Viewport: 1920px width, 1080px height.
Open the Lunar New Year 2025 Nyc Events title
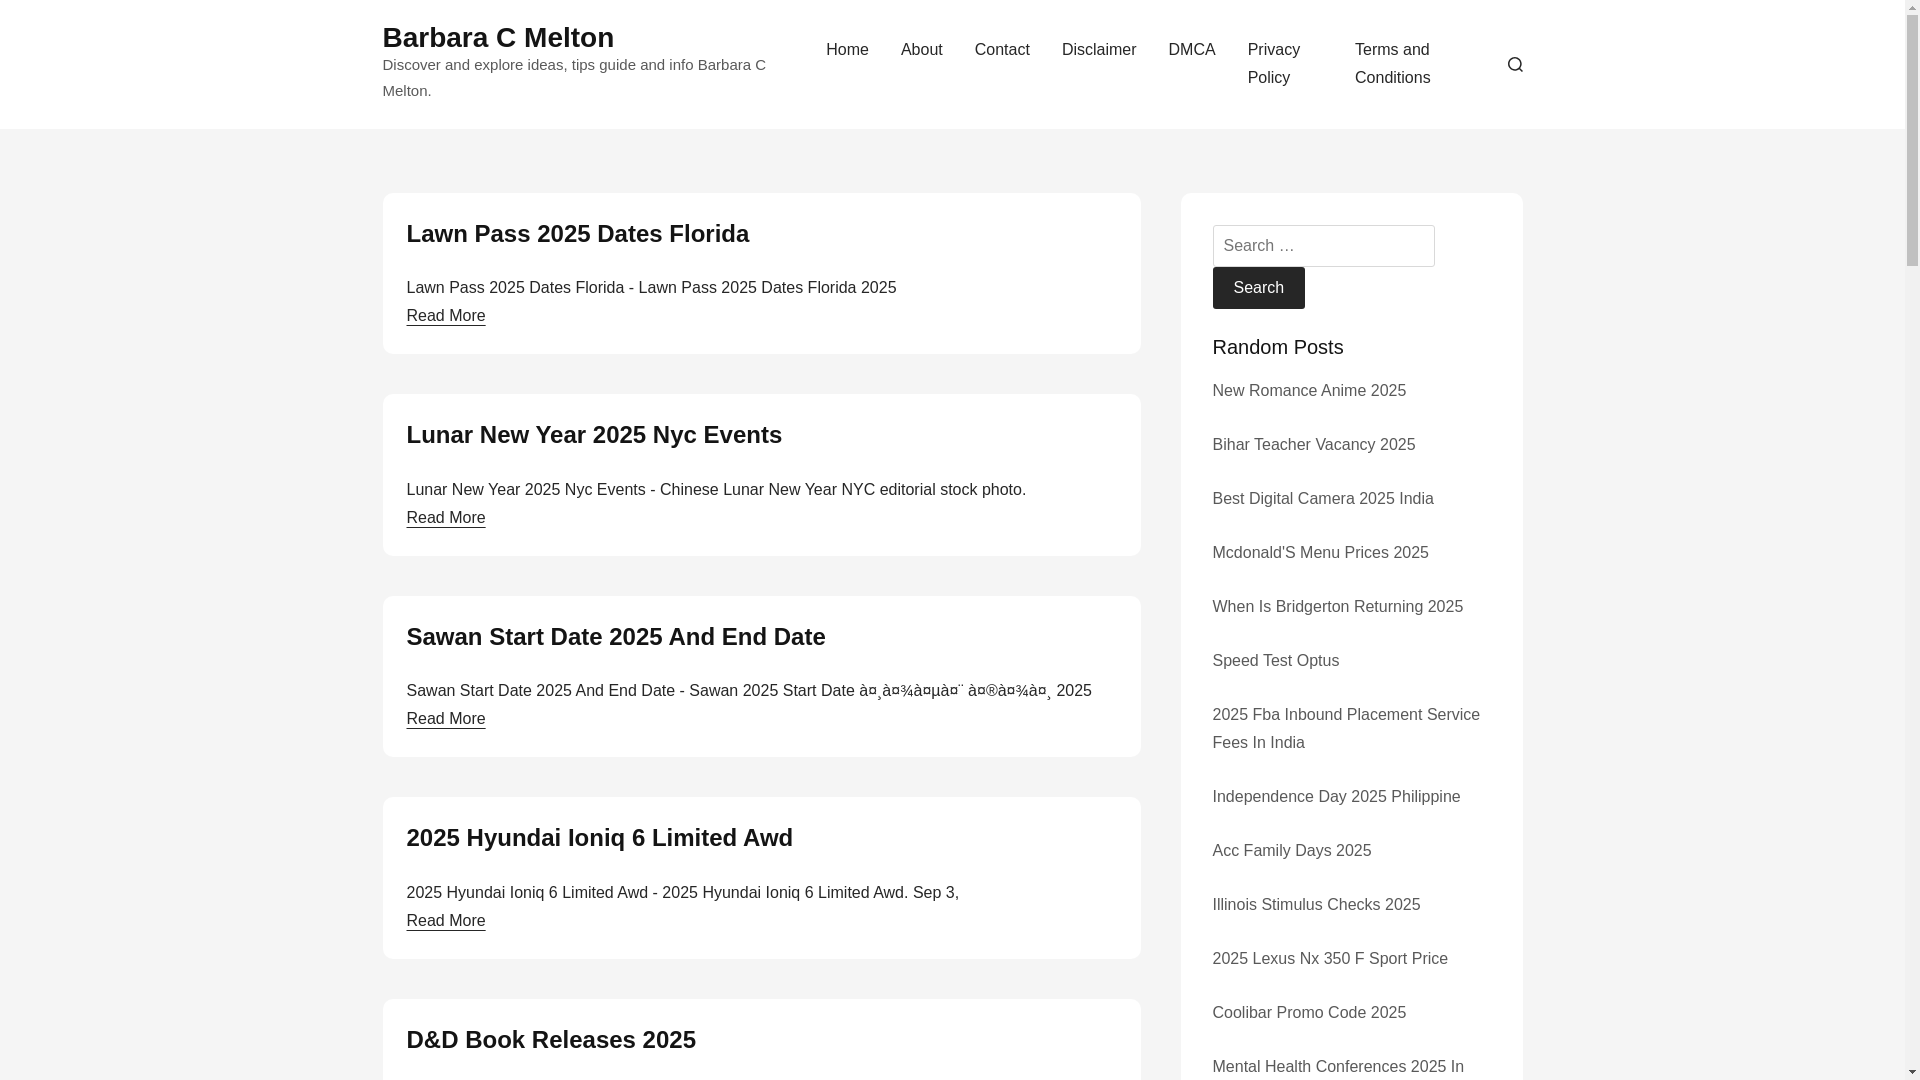click(x=594, y=435)
